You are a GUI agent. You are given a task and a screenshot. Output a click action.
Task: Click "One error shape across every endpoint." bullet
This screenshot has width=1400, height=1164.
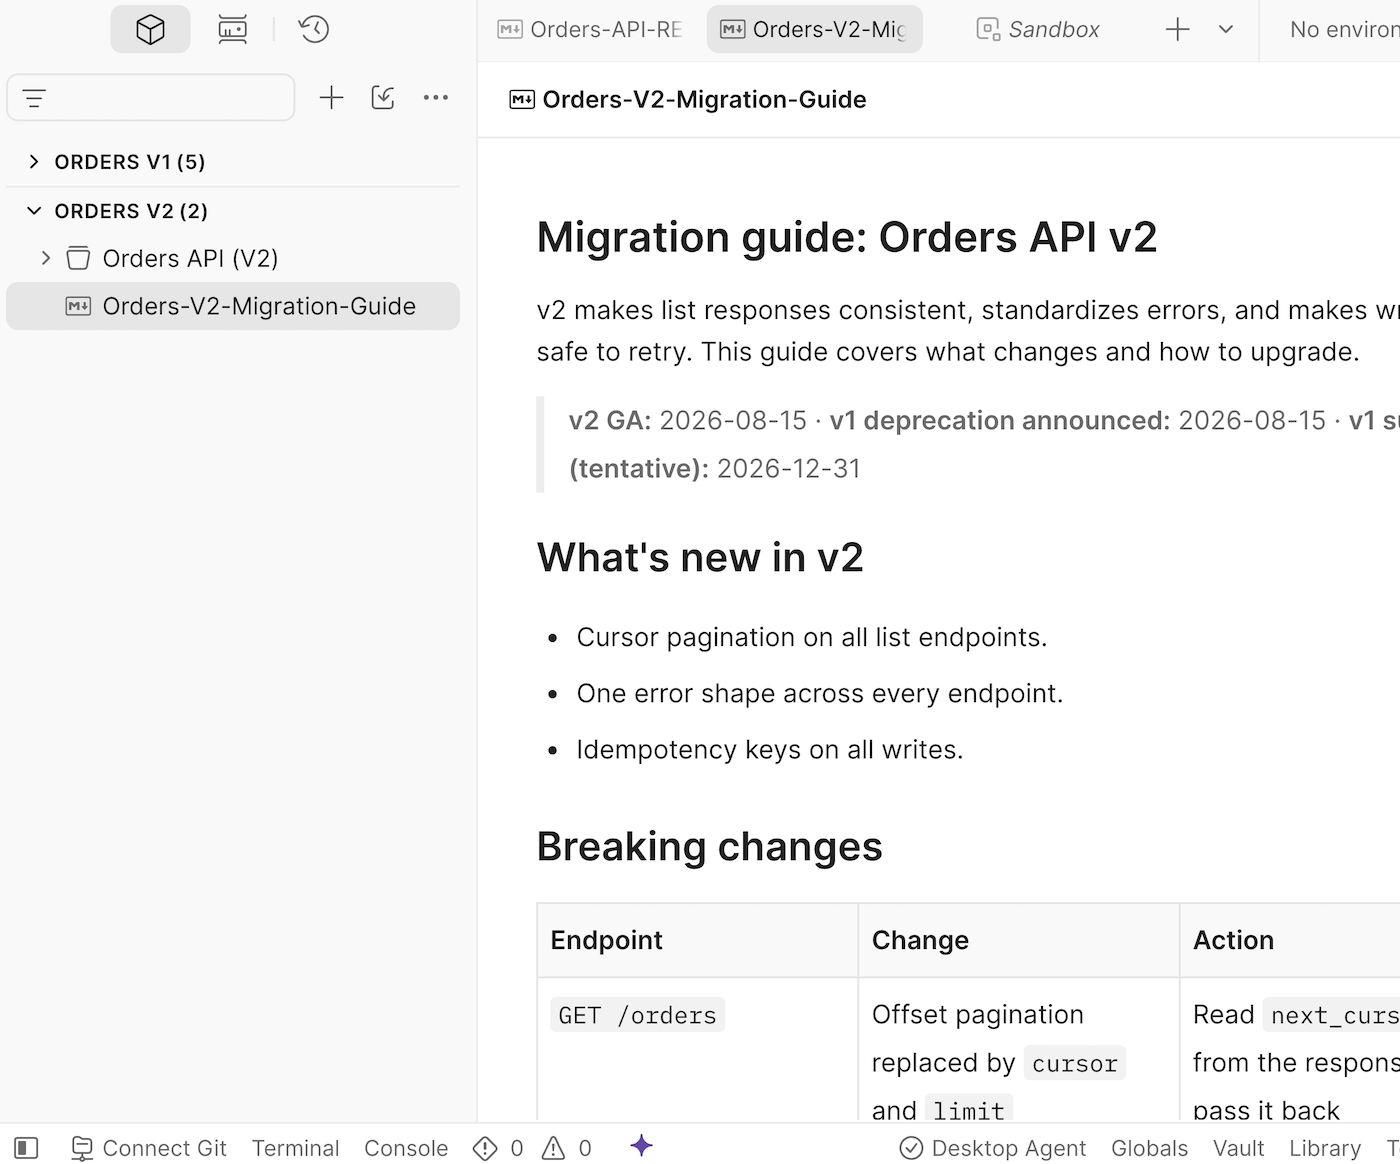820,693
